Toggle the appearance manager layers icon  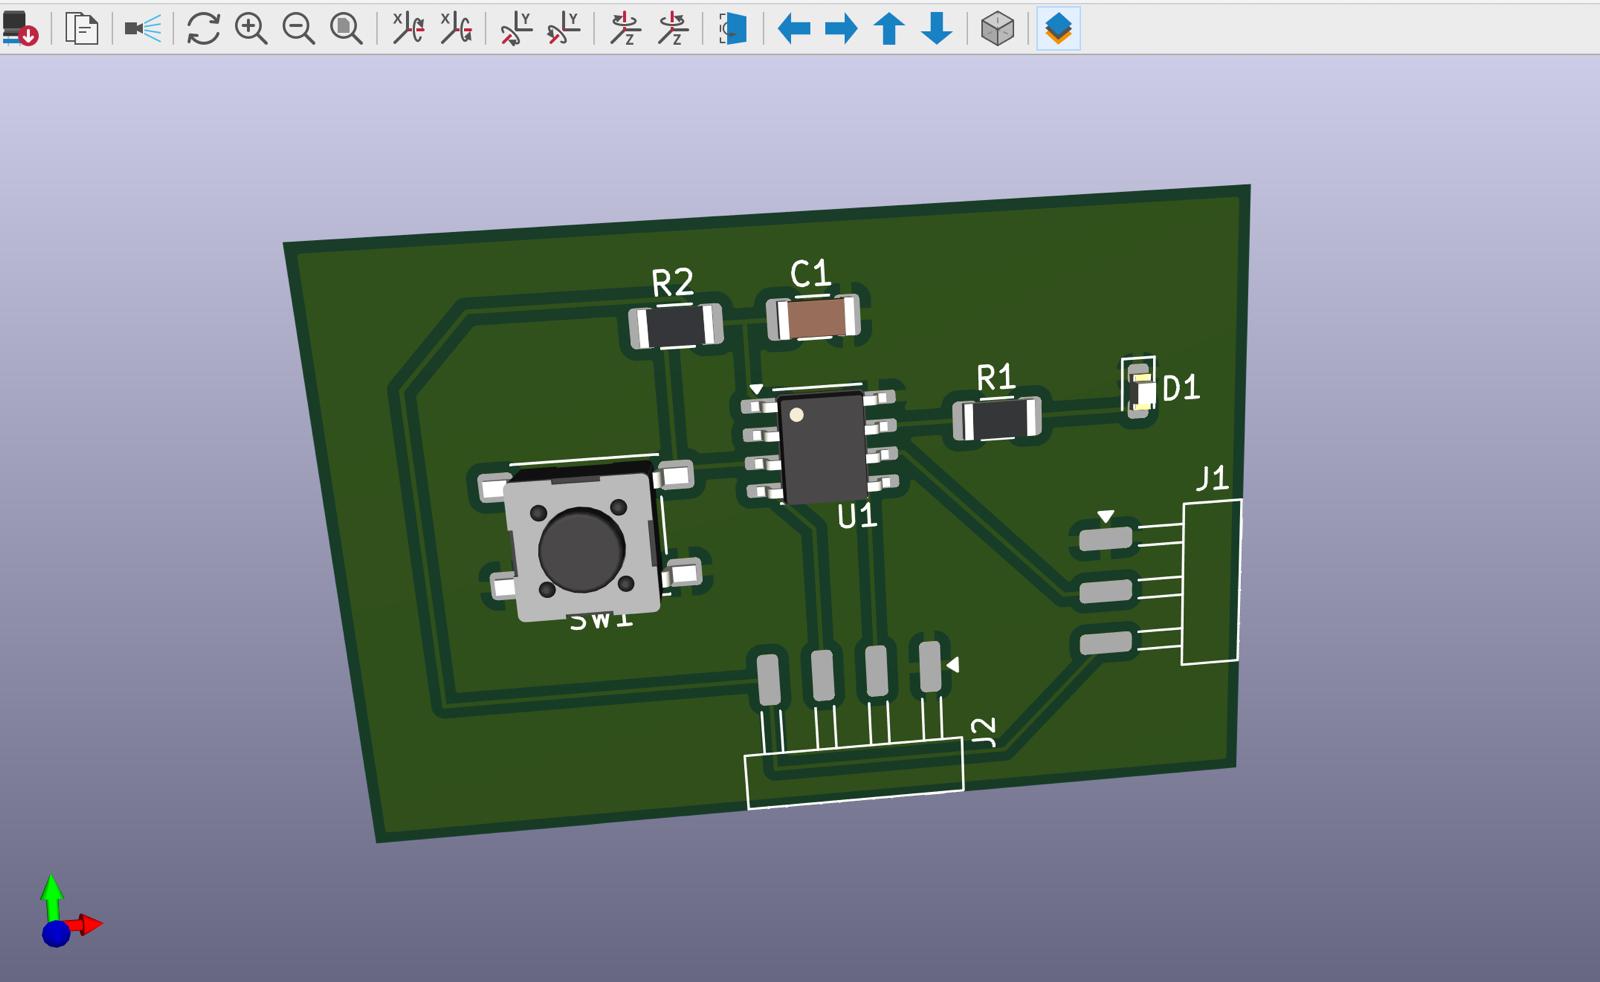point(1058,28)
